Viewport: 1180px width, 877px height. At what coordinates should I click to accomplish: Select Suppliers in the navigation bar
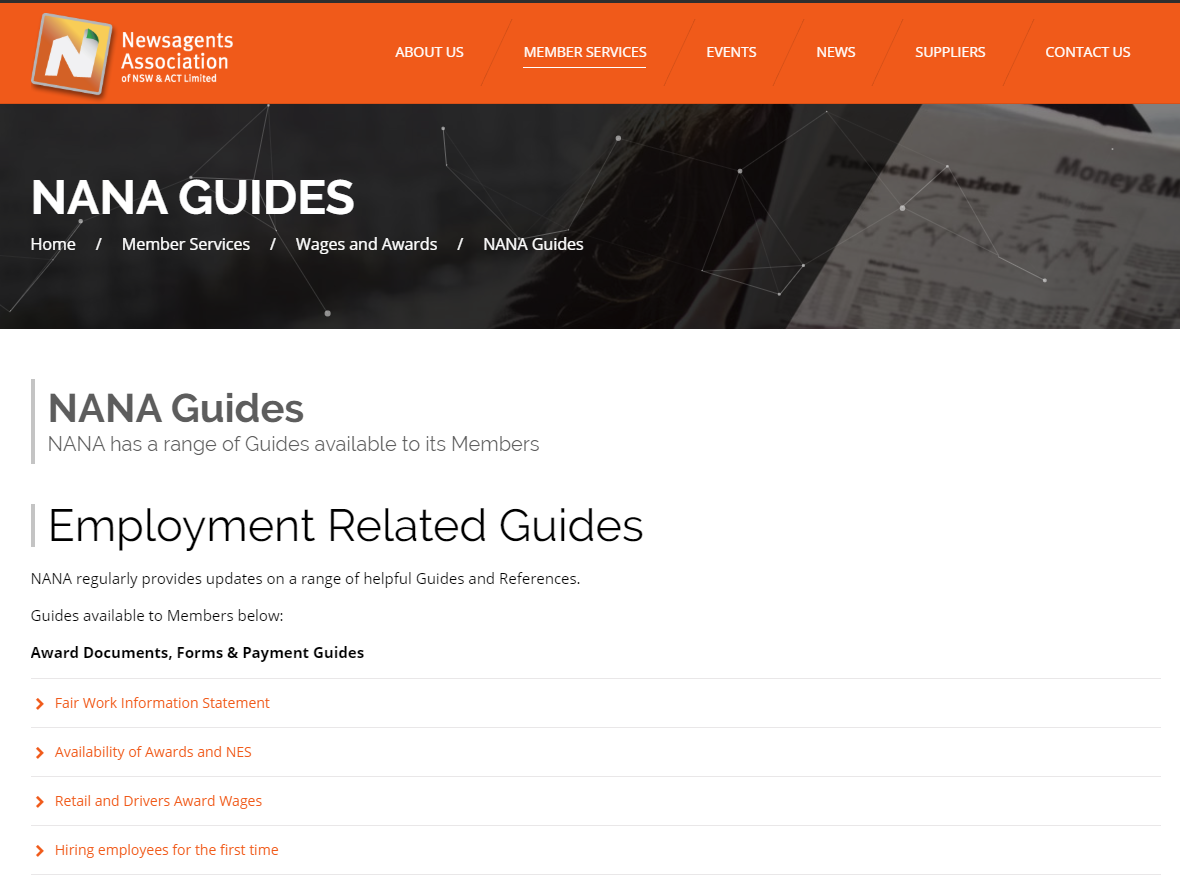(x=950, y=52)
